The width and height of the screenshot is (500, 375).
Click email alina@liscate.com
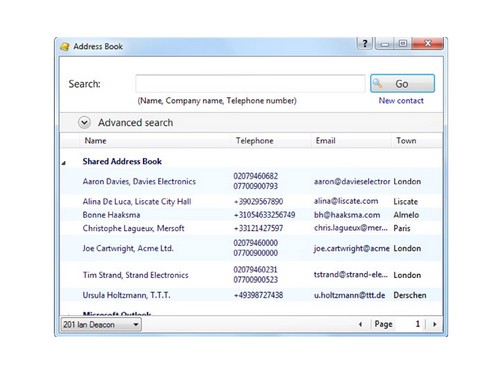[346, 201]
